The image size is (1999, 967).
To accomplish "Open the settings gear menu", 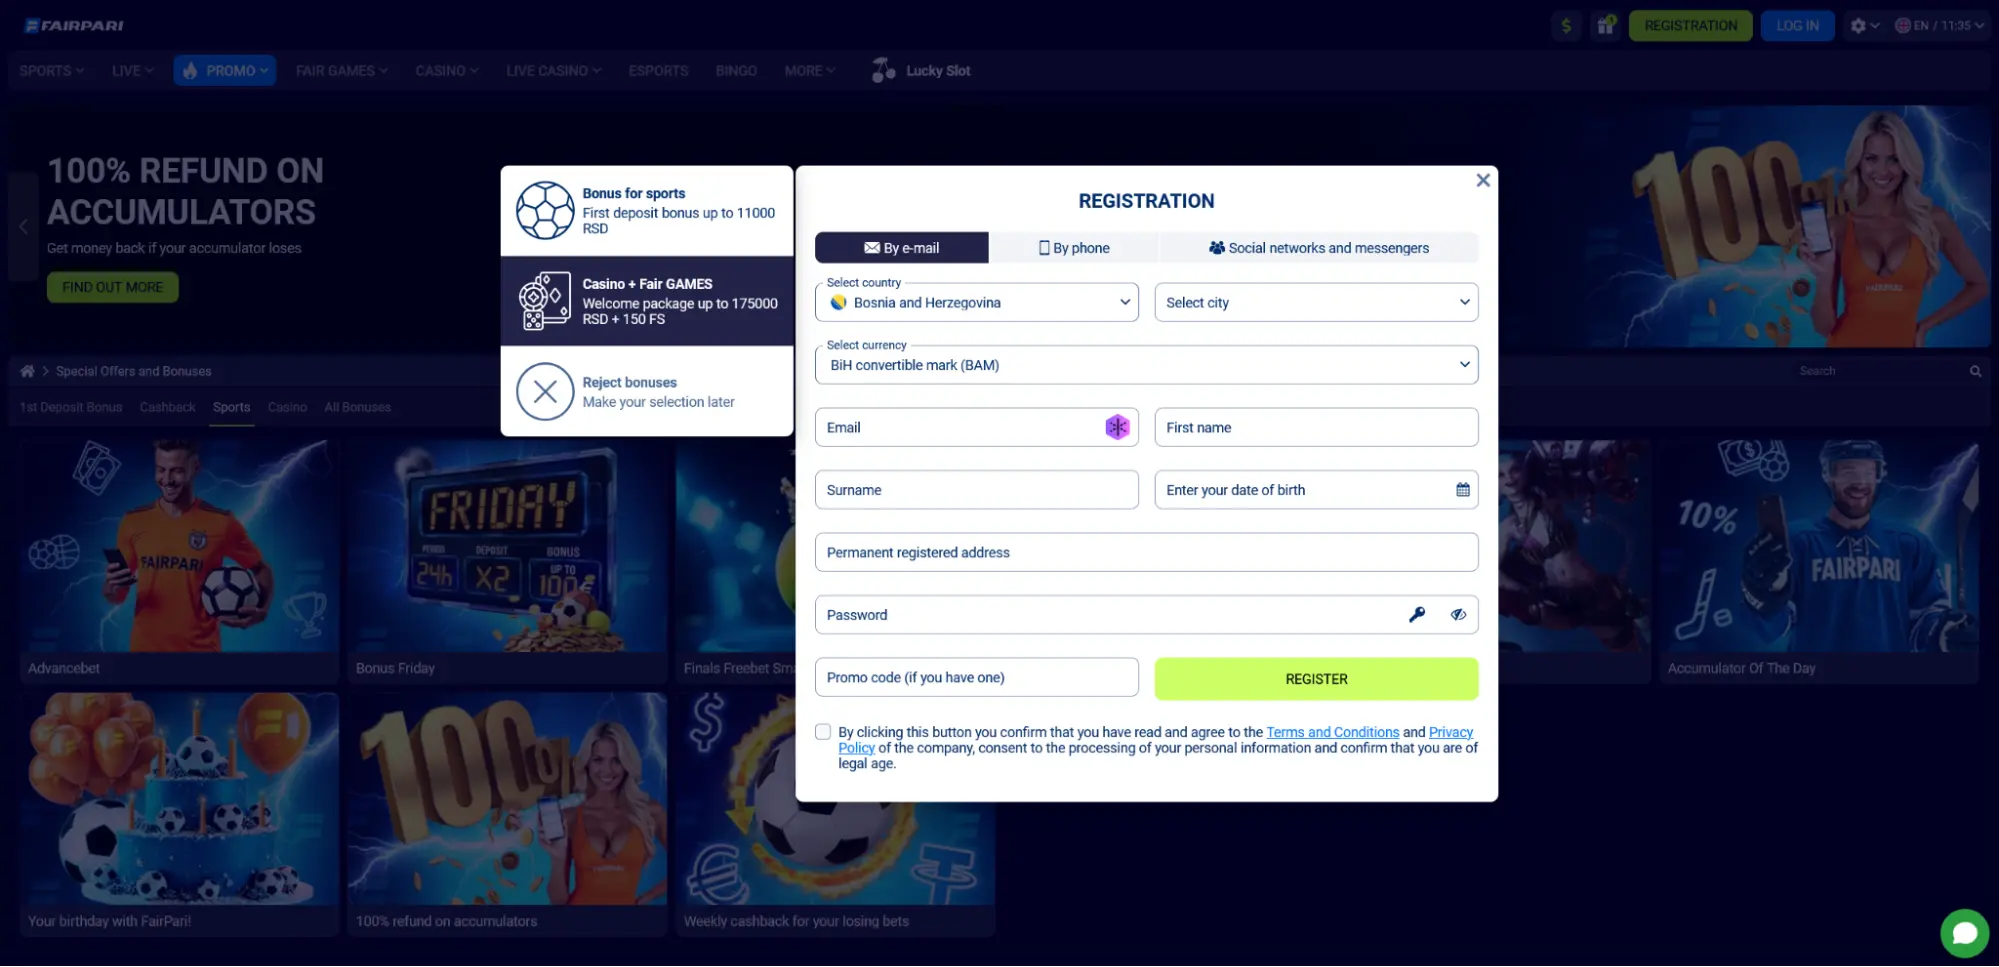I will 1864,26.
